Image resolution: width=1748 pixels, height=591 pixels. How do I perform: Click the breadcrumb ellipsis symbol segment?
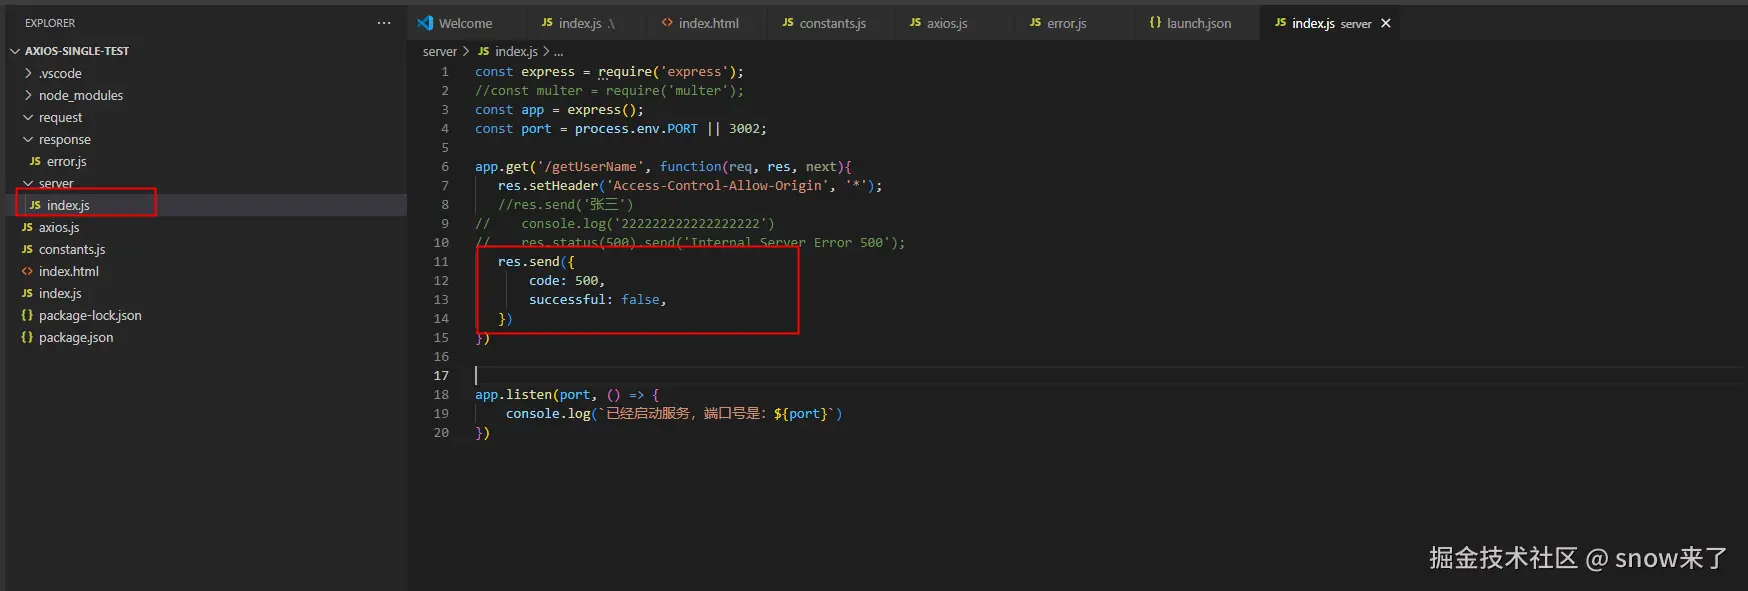[558, 51]
